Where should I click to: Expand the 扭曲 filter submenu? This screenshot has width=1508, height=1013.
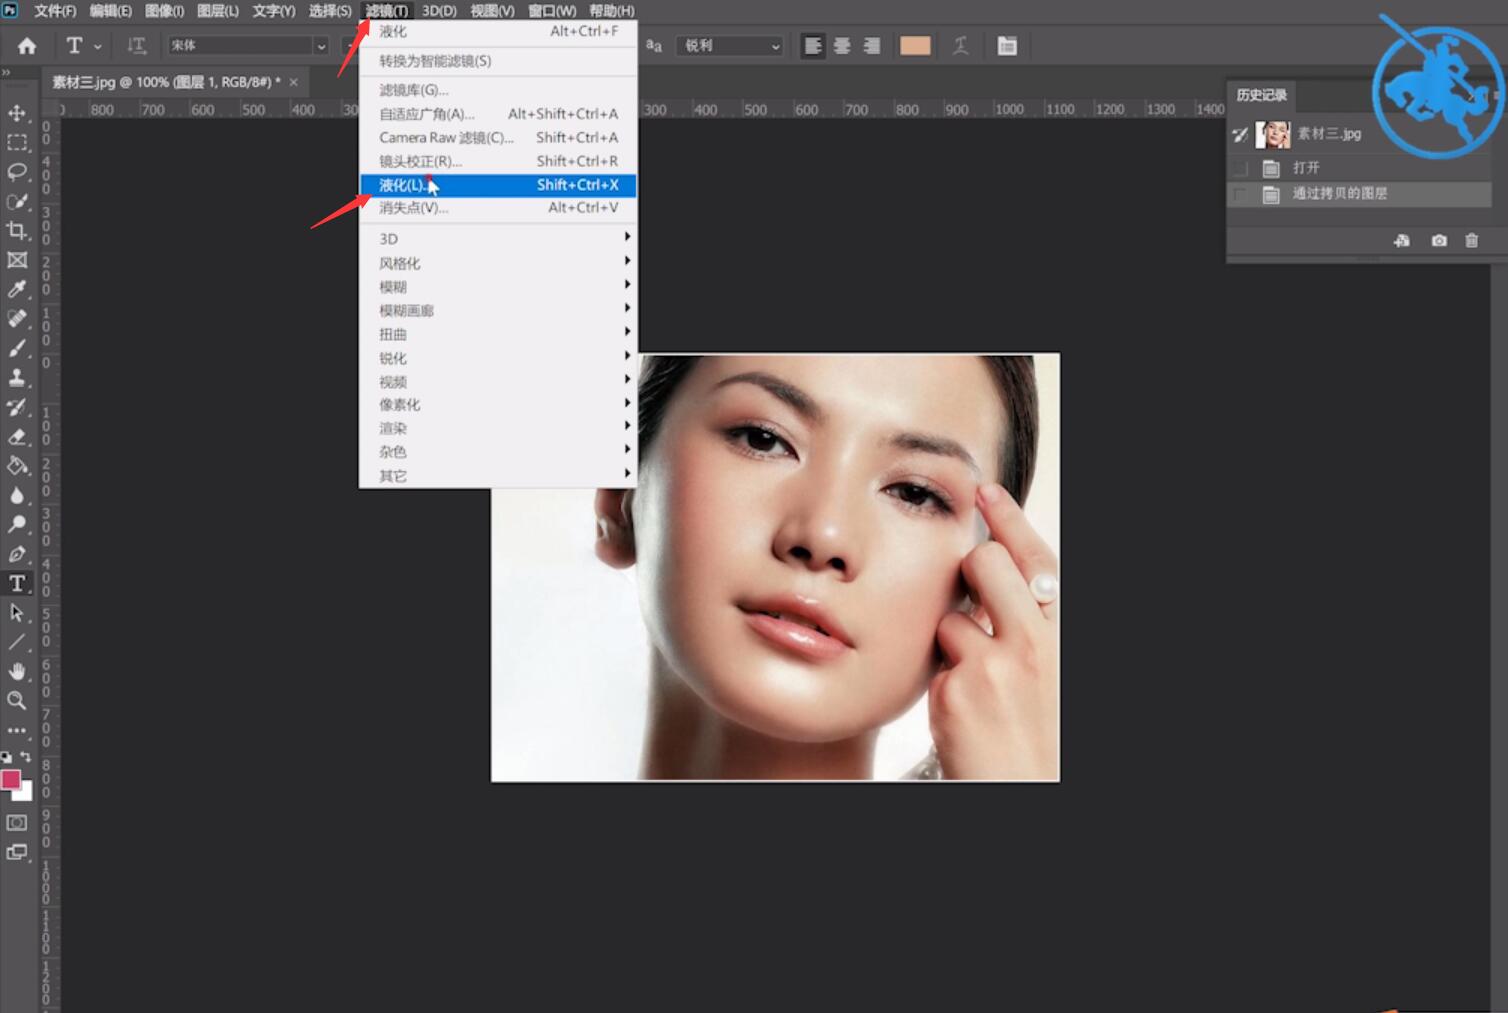point(498,334)
